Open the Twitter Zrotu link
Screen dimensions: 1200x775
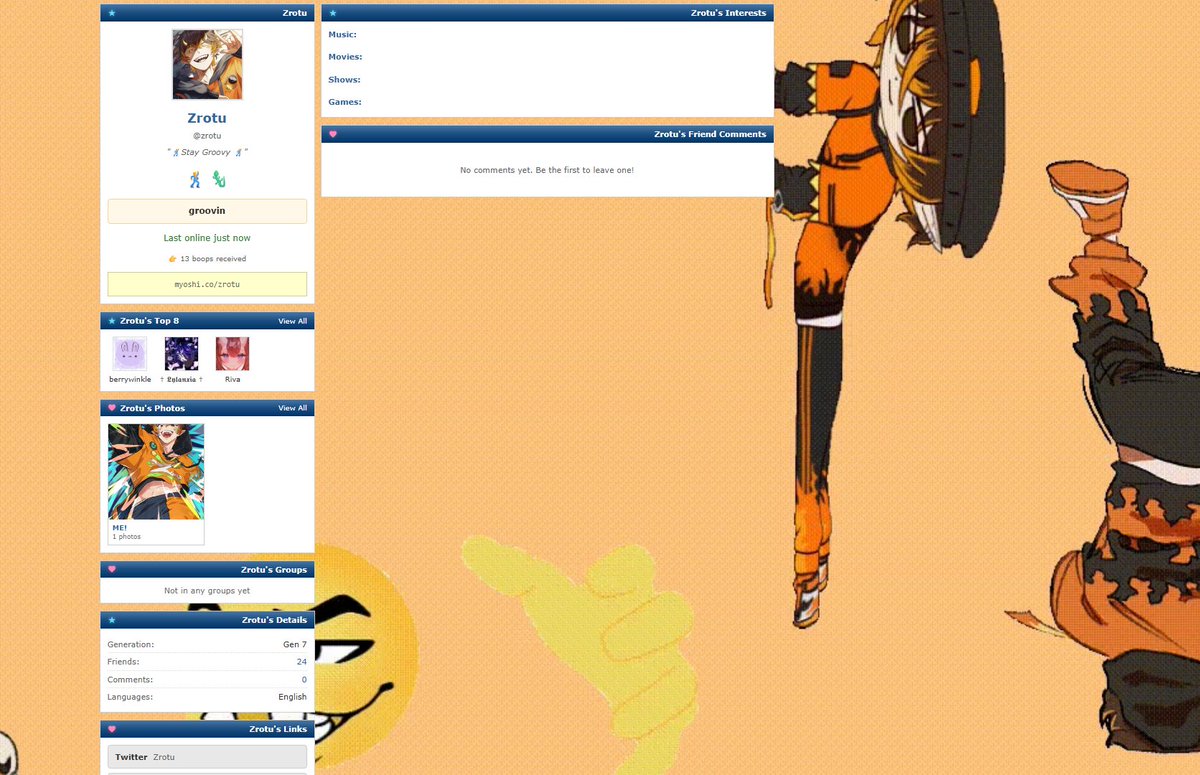[x=207, y=757]
